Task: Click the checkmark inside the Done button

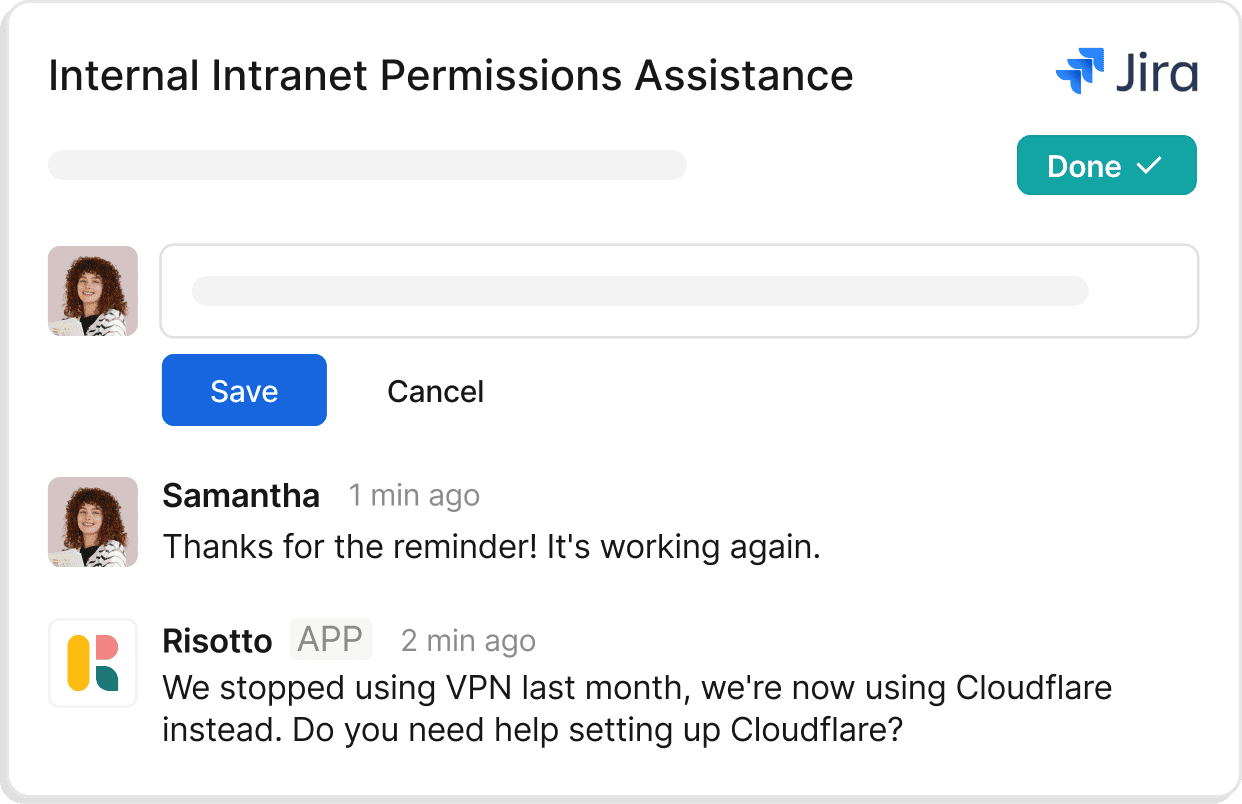Action: point(1149,165)
